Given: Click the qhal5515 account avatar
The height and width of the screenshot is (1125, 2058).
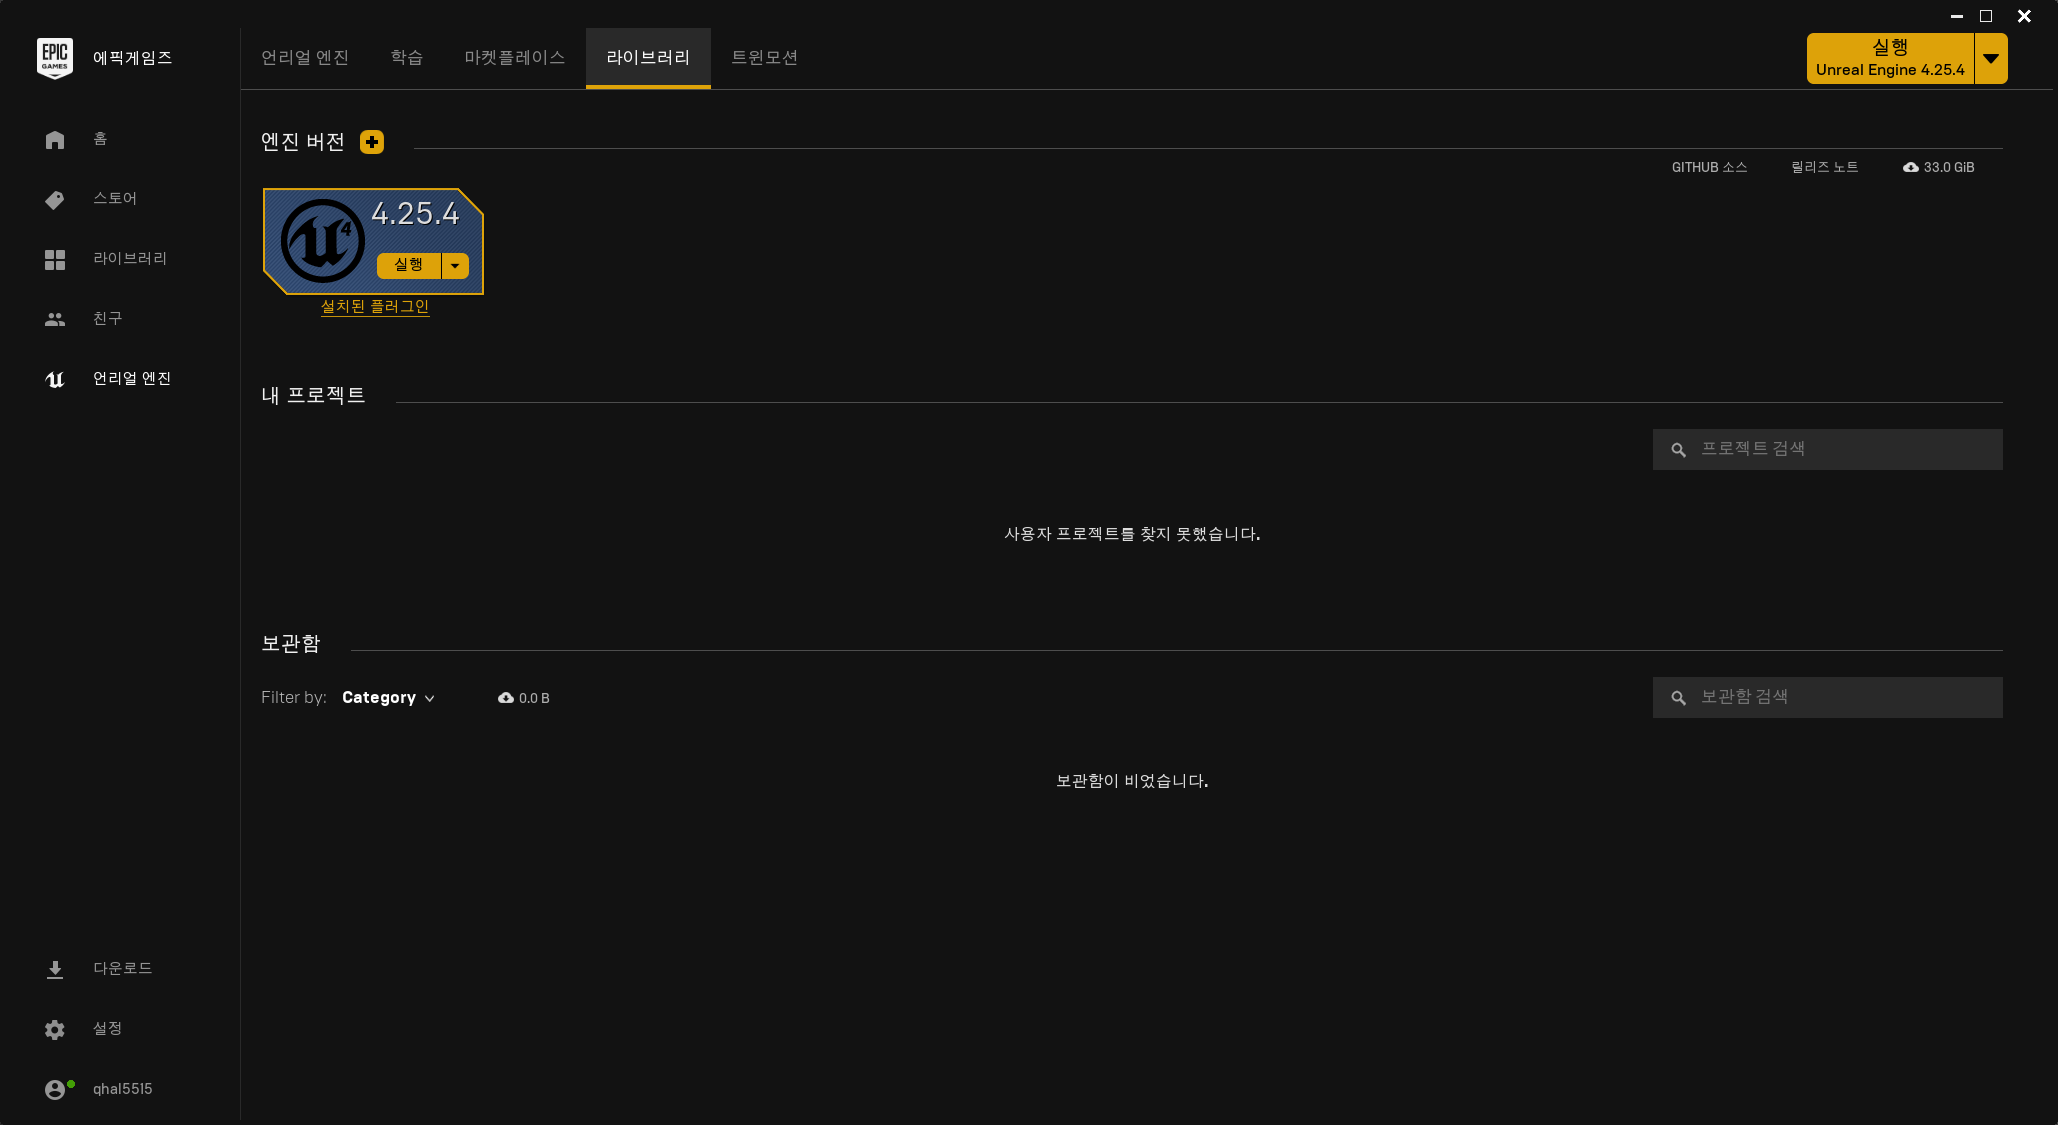Looking at the screenshot, I should click(x=55, y=1090).
